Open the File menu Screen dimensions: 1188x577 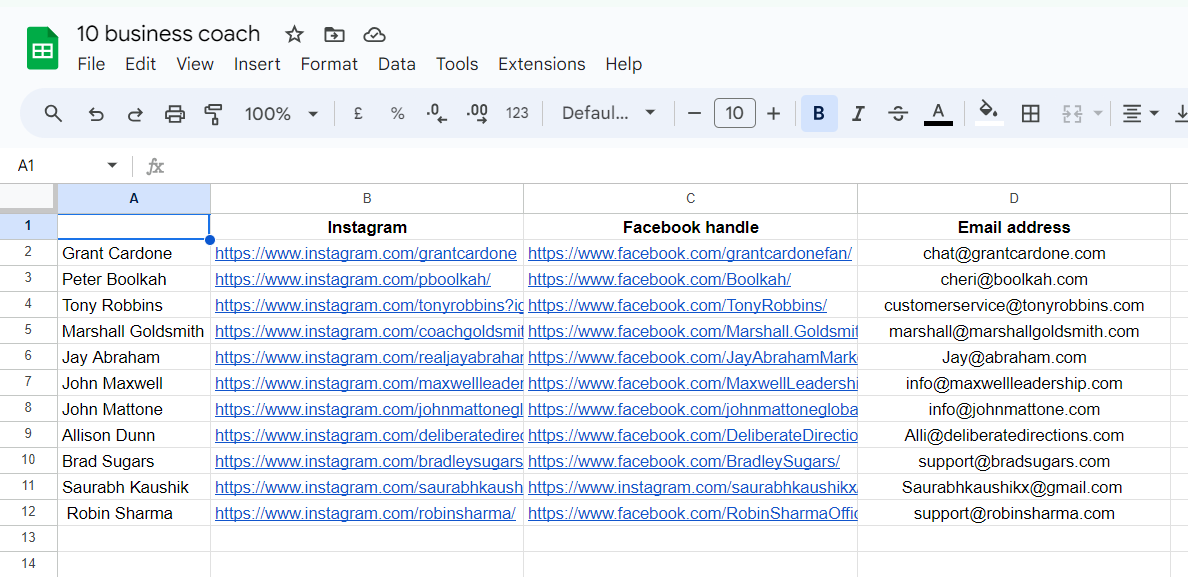click(91, 64)
